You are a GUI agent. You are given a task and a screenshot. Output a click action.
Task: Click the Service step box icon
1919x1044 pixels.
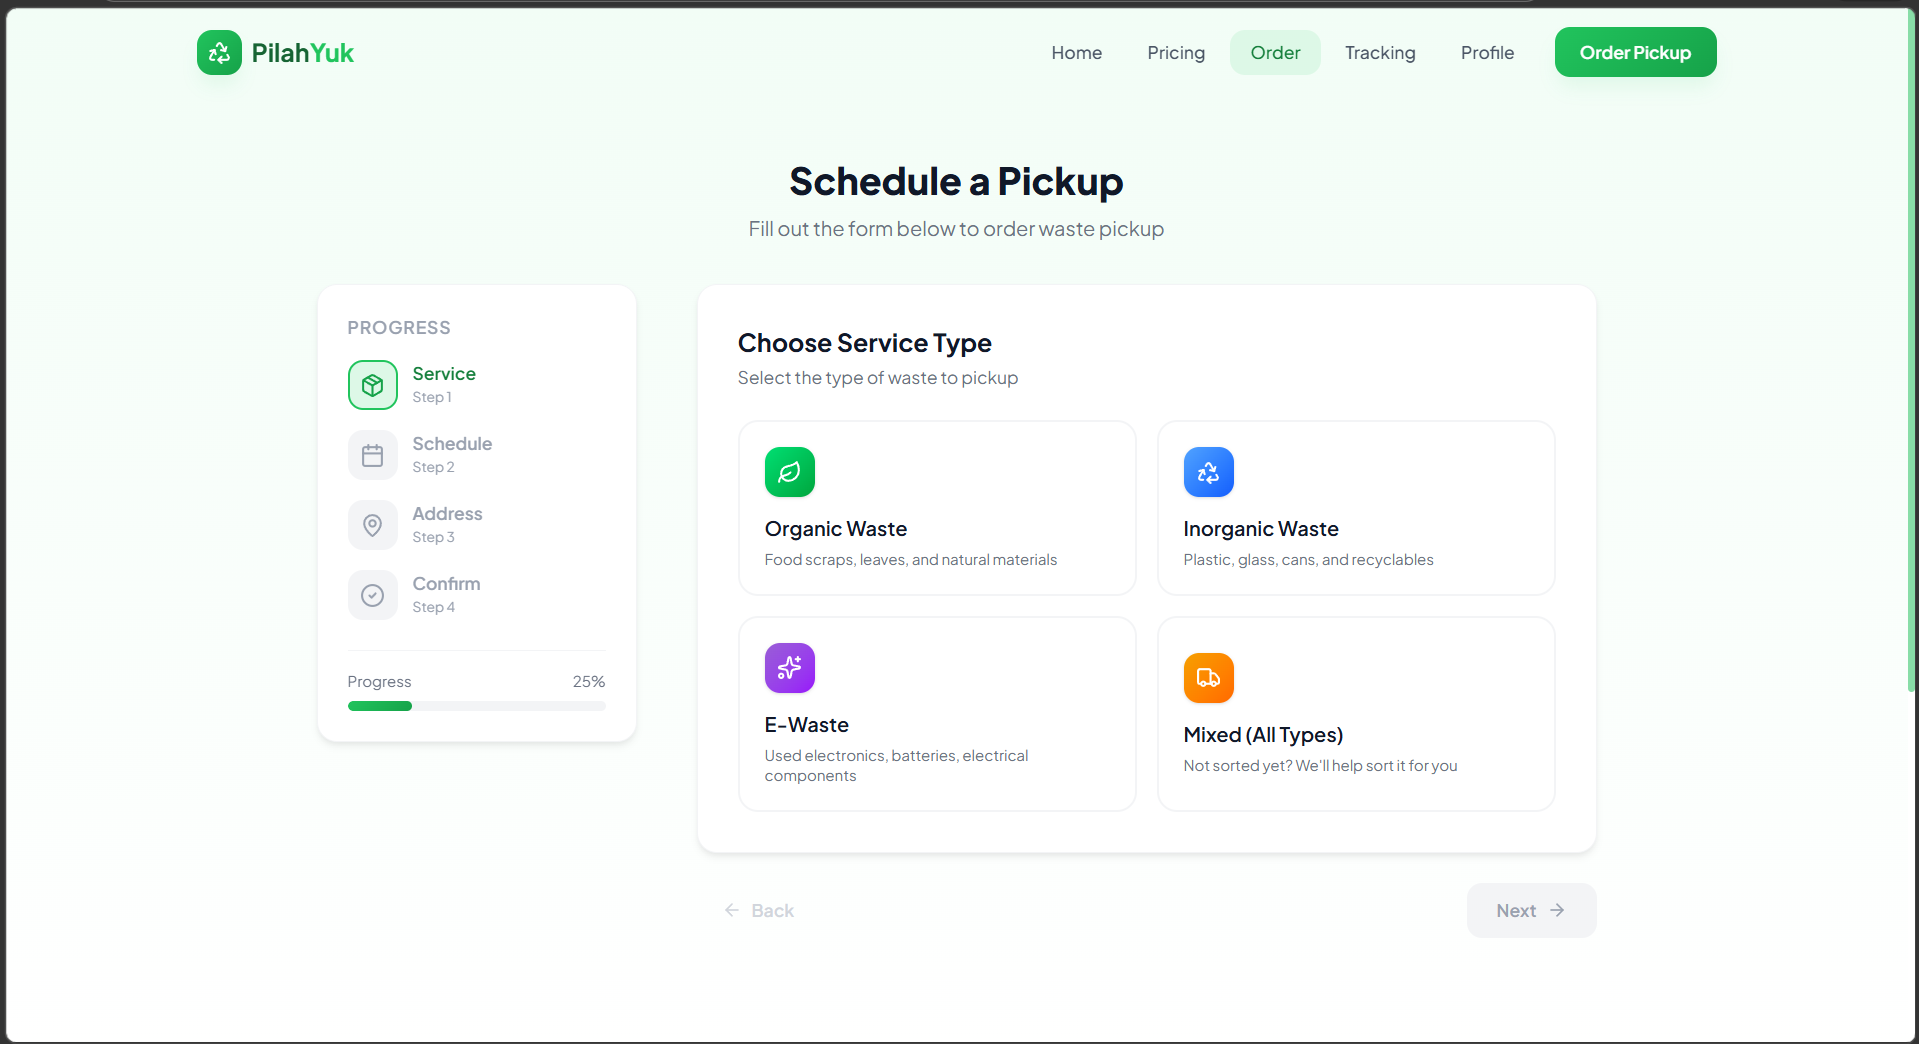click(x=373, y=385)
